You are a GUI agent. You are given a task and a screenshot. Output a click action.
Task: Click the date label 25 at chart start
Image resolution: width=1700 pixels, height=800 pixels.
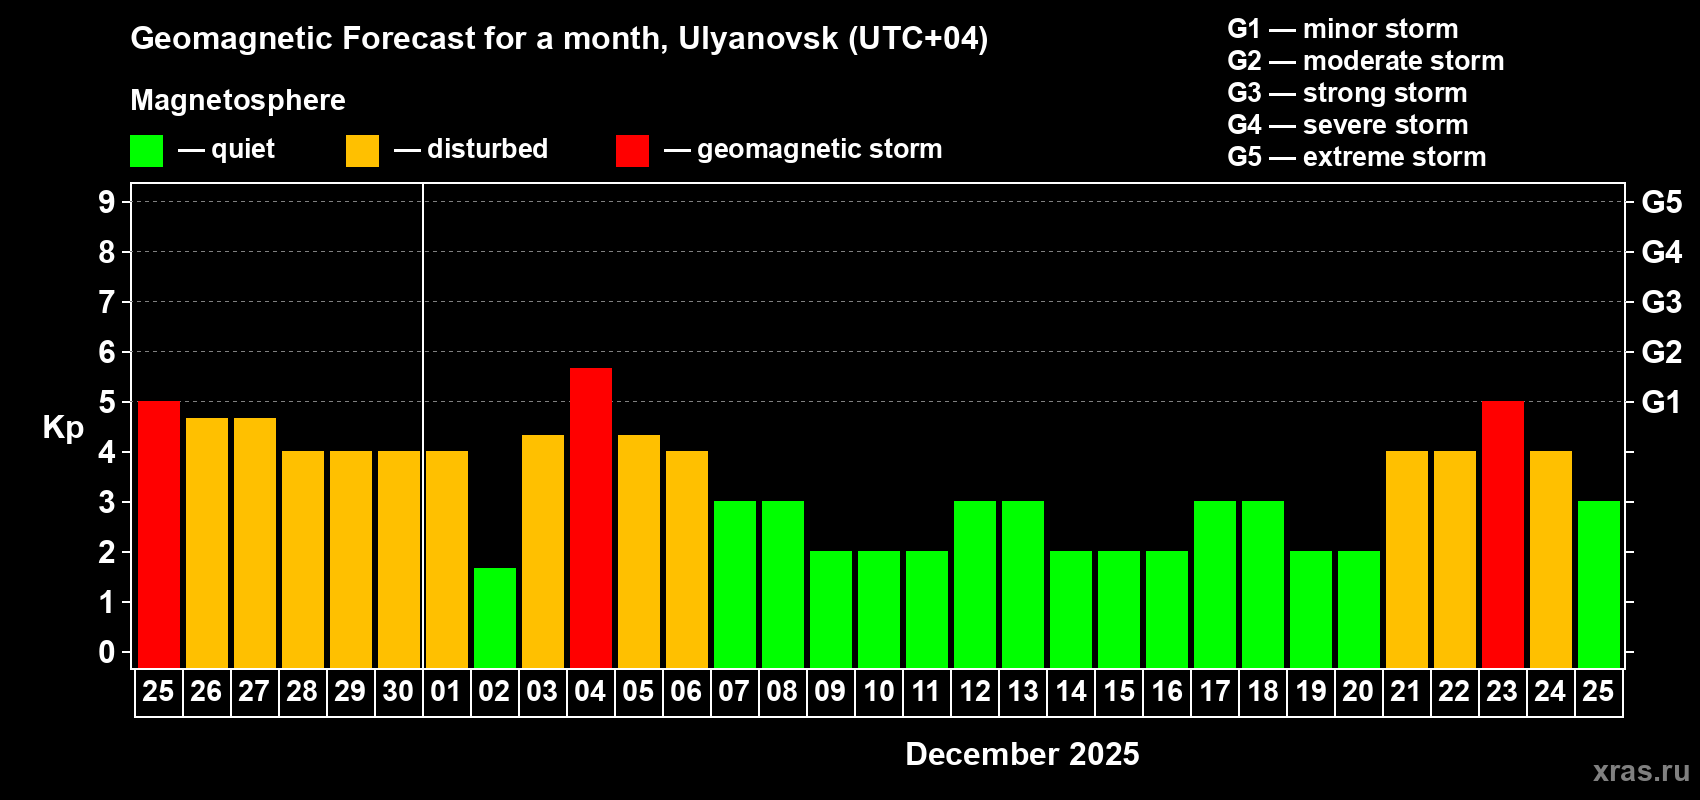tap(158, 692)
